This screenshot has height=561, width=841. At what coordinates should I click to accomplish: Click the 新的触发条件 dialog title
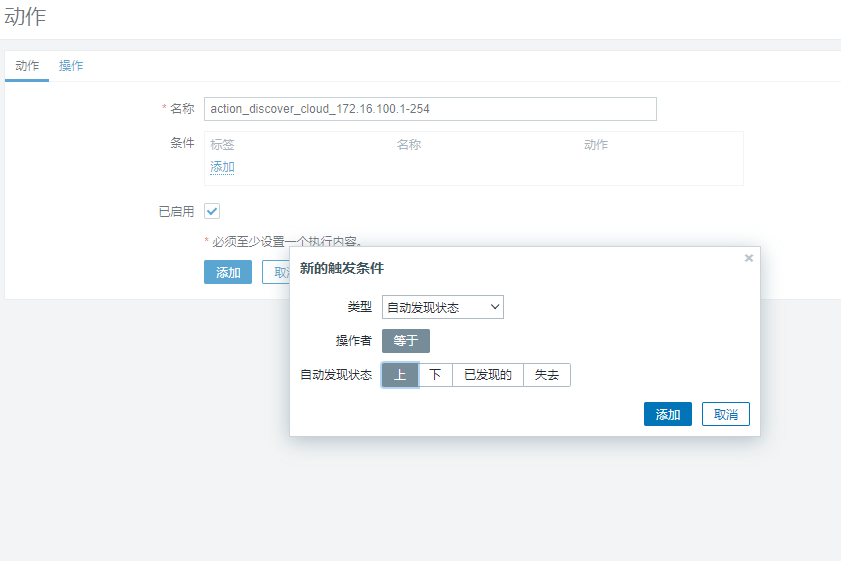[x=342, y=268]
